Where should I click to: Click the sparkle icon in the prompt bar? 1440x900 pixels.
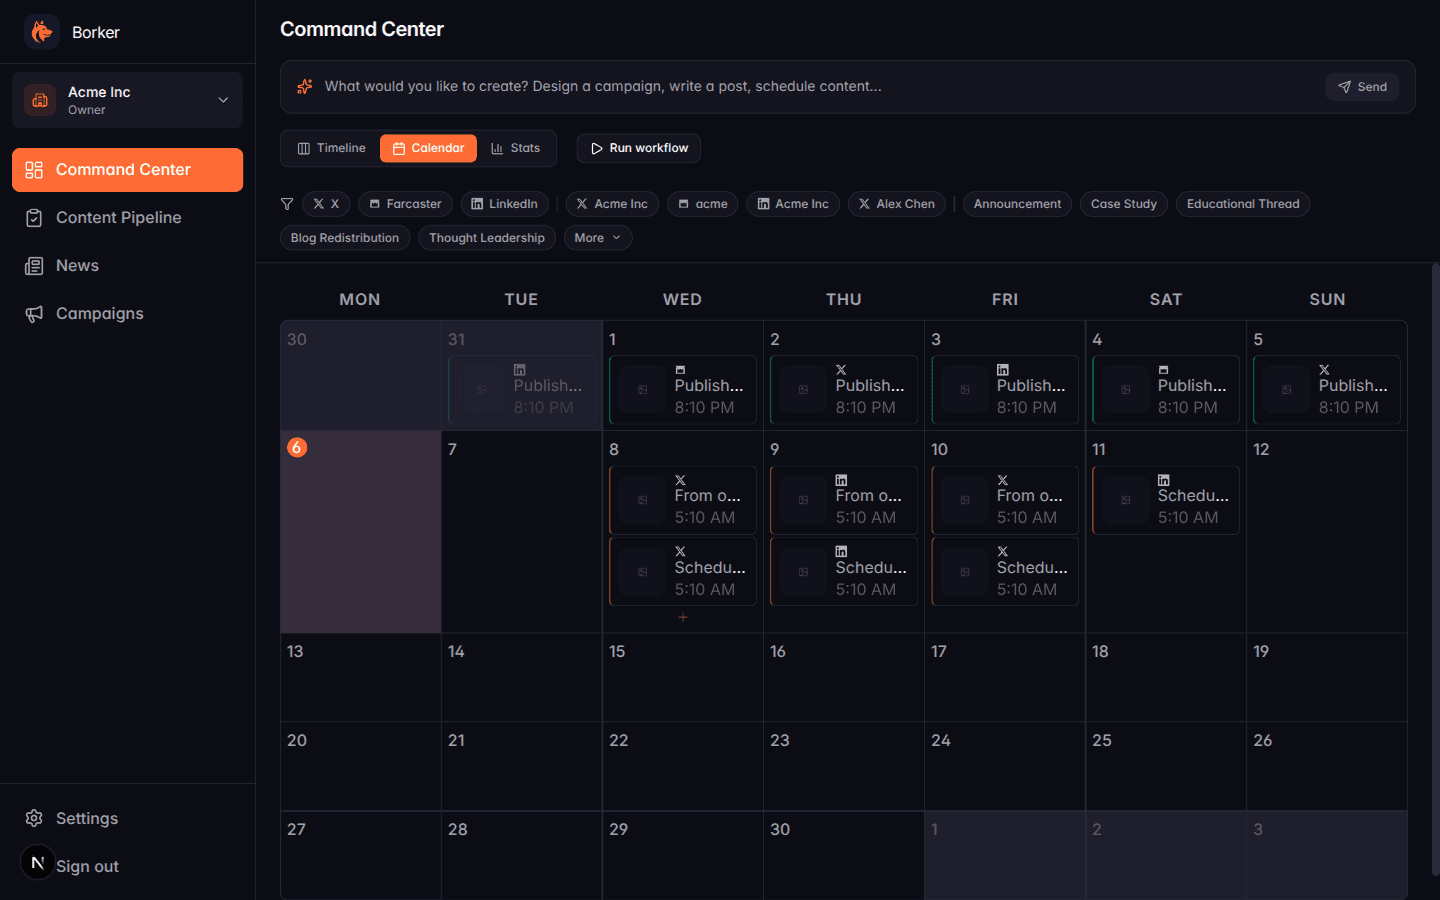click(305, 86)
